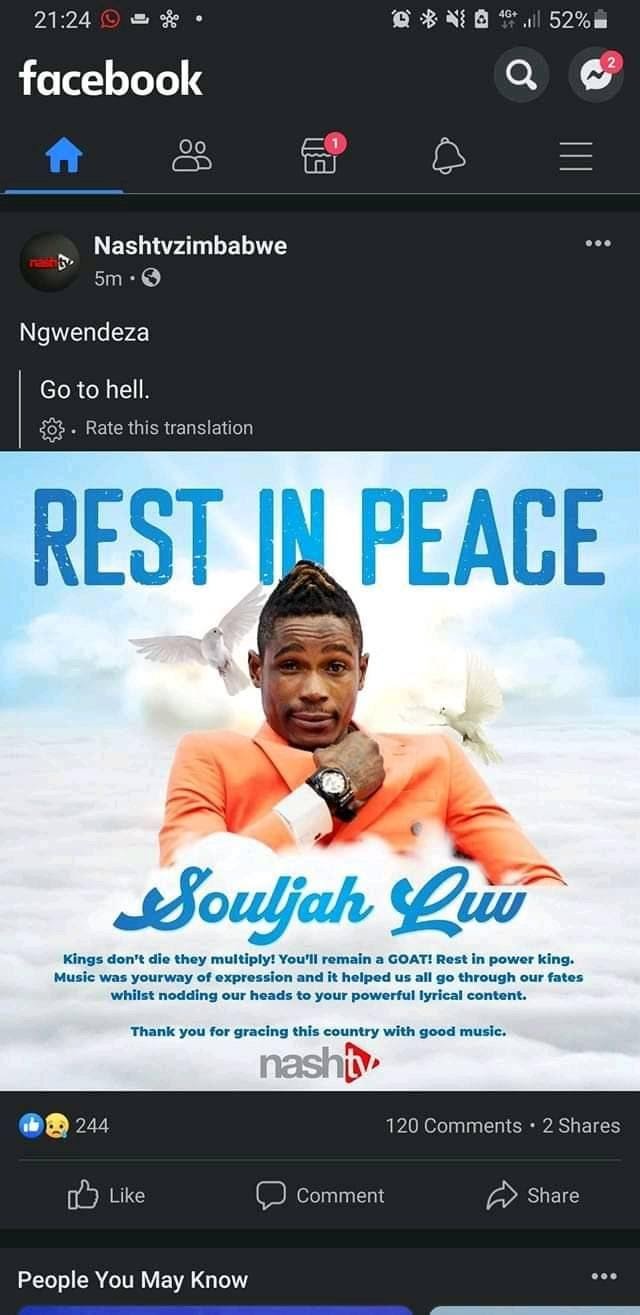Image resolution: width=640 pixels, height=1315 pixels.
Task: Click Rate this translation link
Action: [x=169, y=428]
